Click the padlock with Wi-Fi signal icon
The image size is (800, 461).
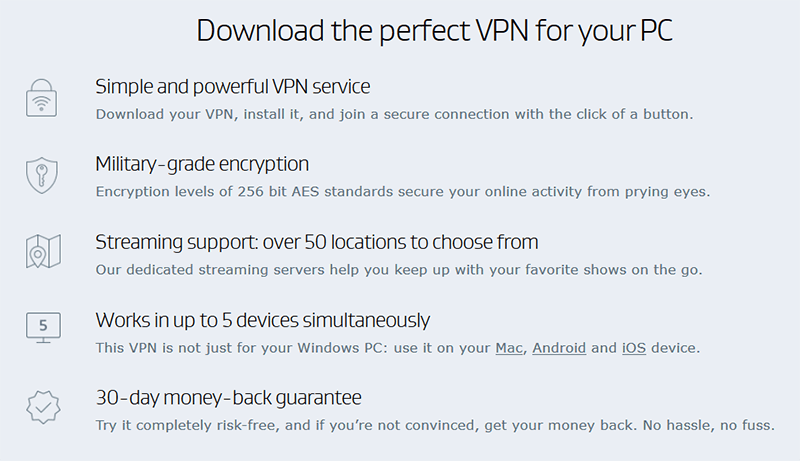[41, 97]
